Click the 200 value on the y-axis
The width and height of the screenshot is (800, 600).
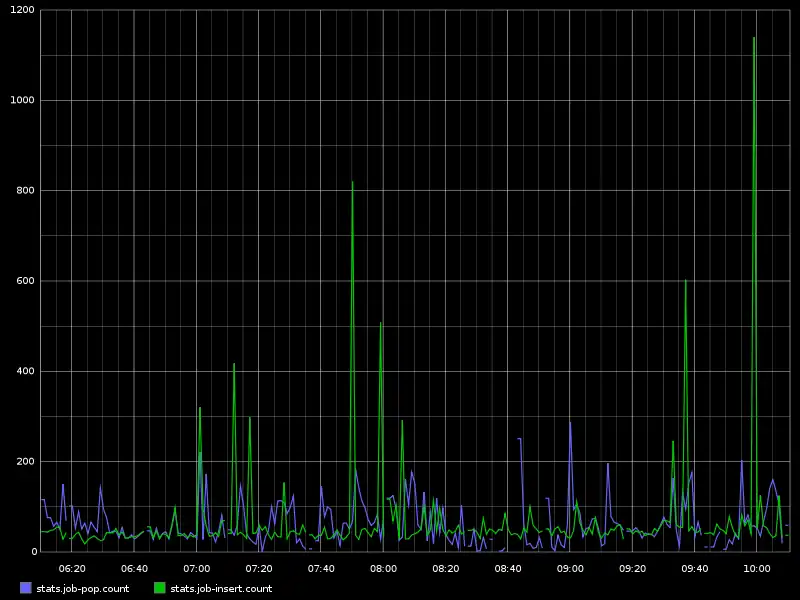click(x=25, y=461)
